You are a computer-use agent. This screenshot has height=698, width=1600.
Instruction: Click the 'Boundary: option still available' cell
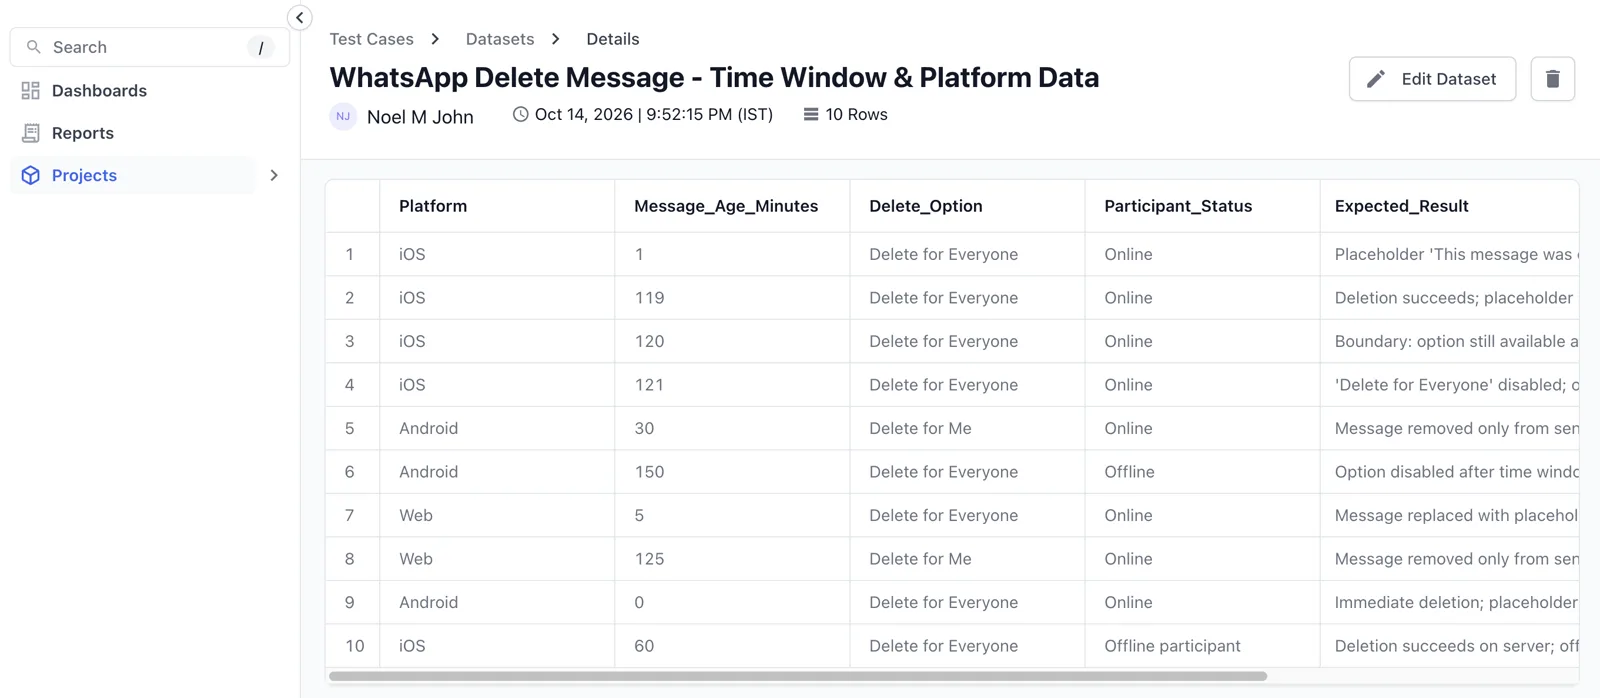tap(1449, 341)
